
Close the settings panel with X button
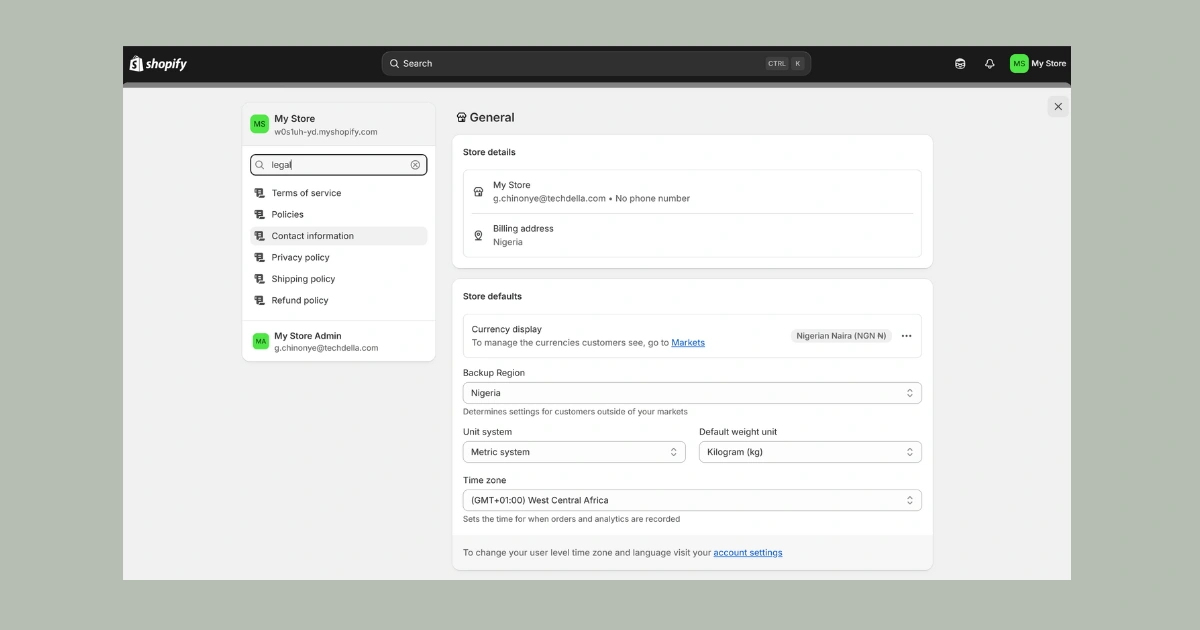1058,107
